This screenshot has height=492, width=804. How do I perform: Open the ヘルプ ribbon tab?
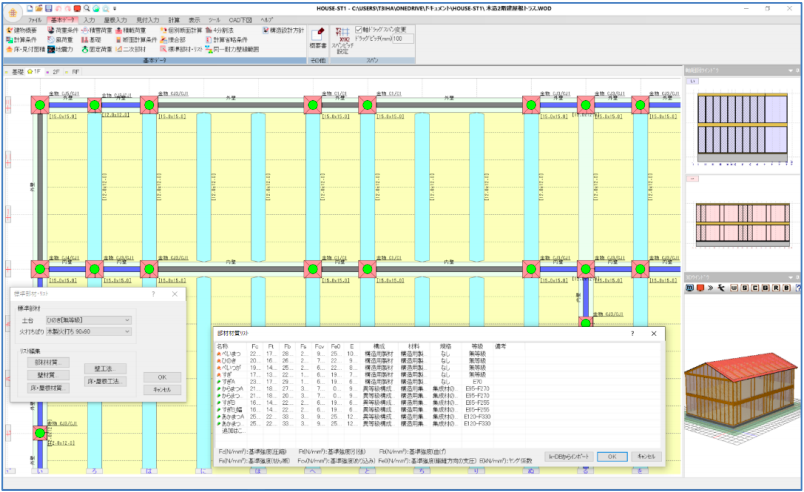coord(267,20)
